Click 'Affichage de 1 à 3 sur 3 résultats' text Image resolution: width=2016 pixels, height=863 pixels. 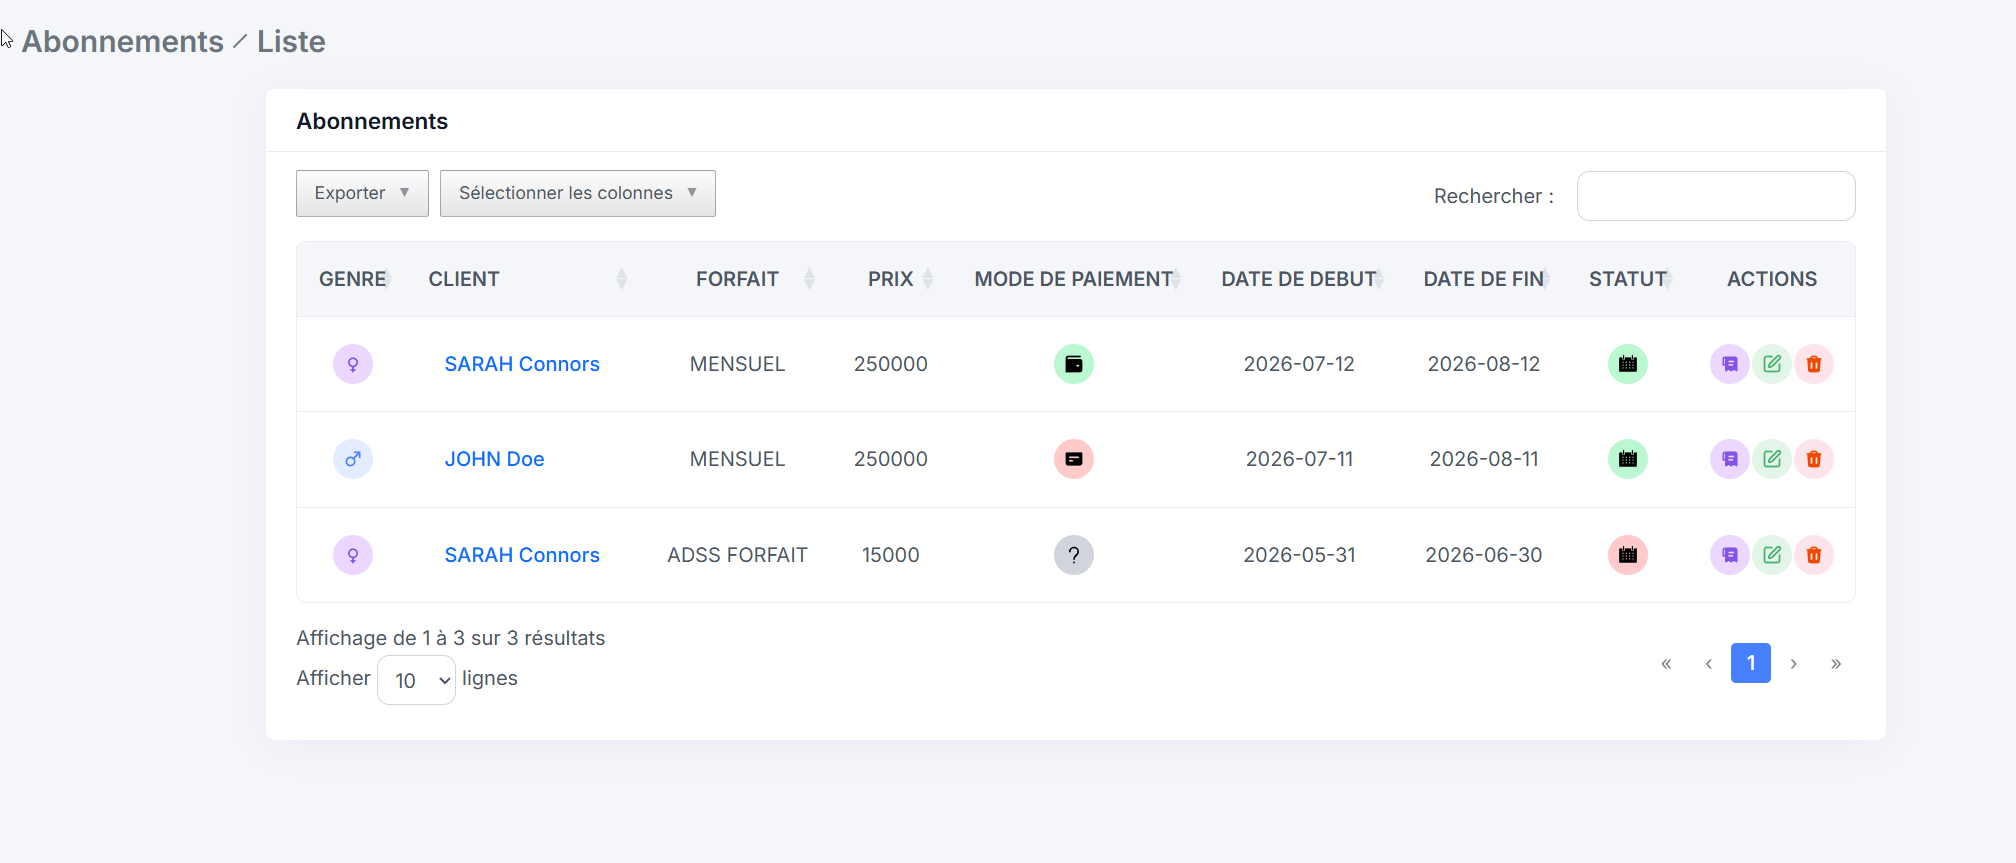(451, 638)
